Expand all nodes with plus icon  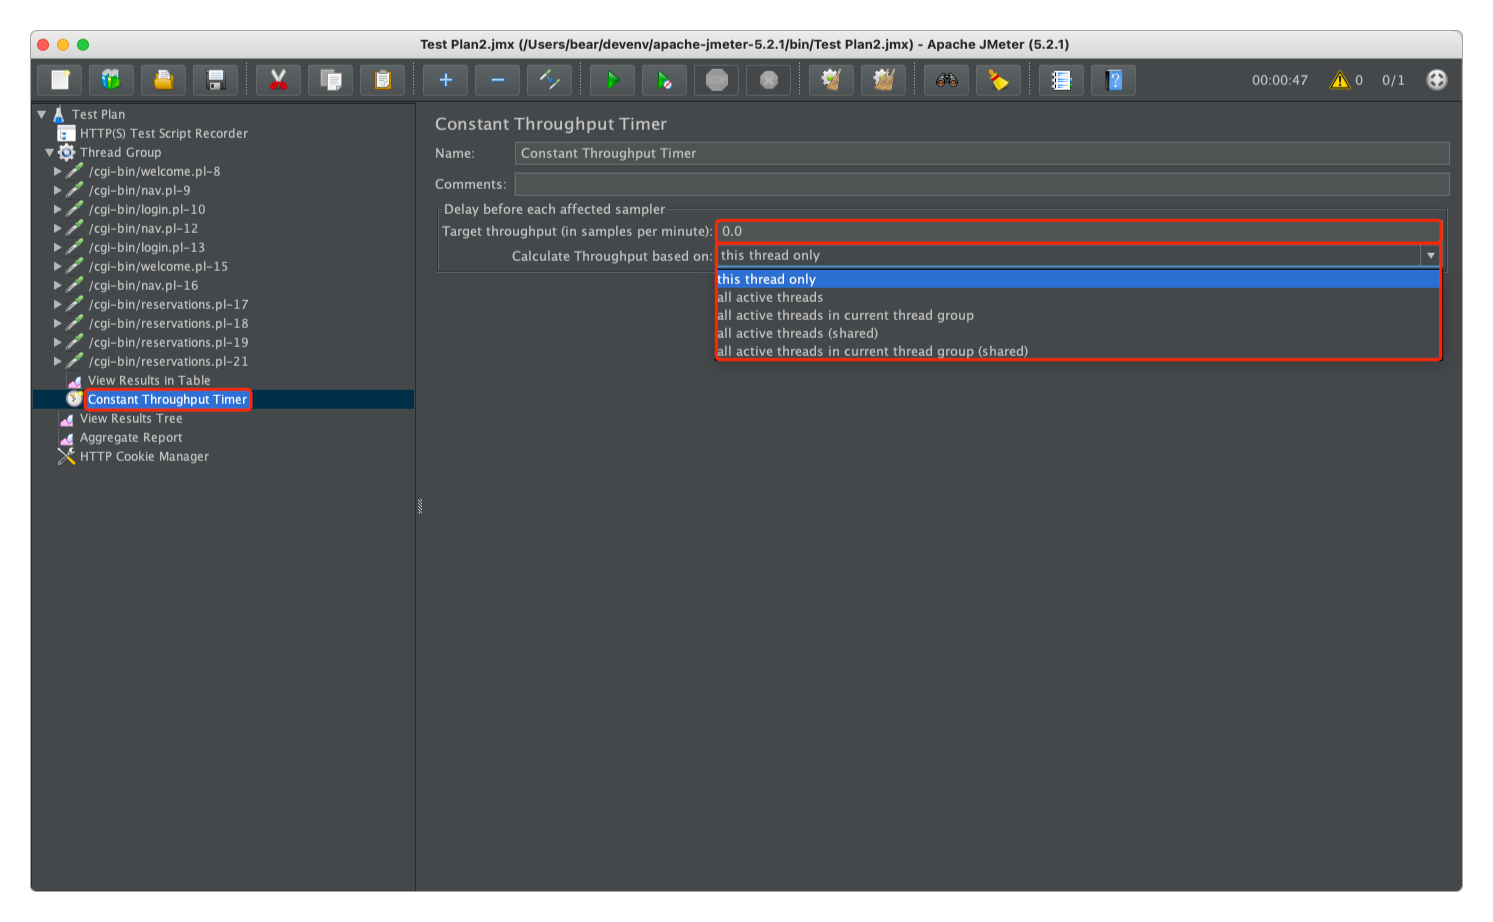(x=446, y=80)
